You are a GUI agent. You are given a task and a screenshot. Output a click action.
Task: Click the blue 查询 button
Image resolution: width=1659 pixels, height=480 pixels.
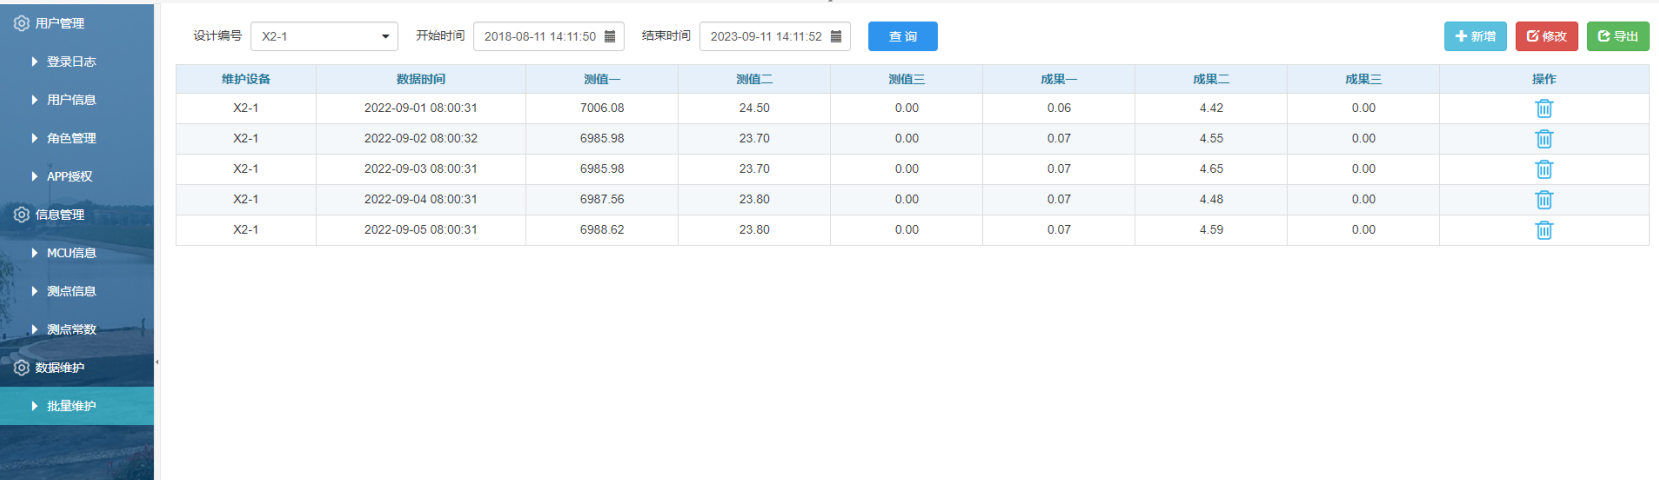902,37
